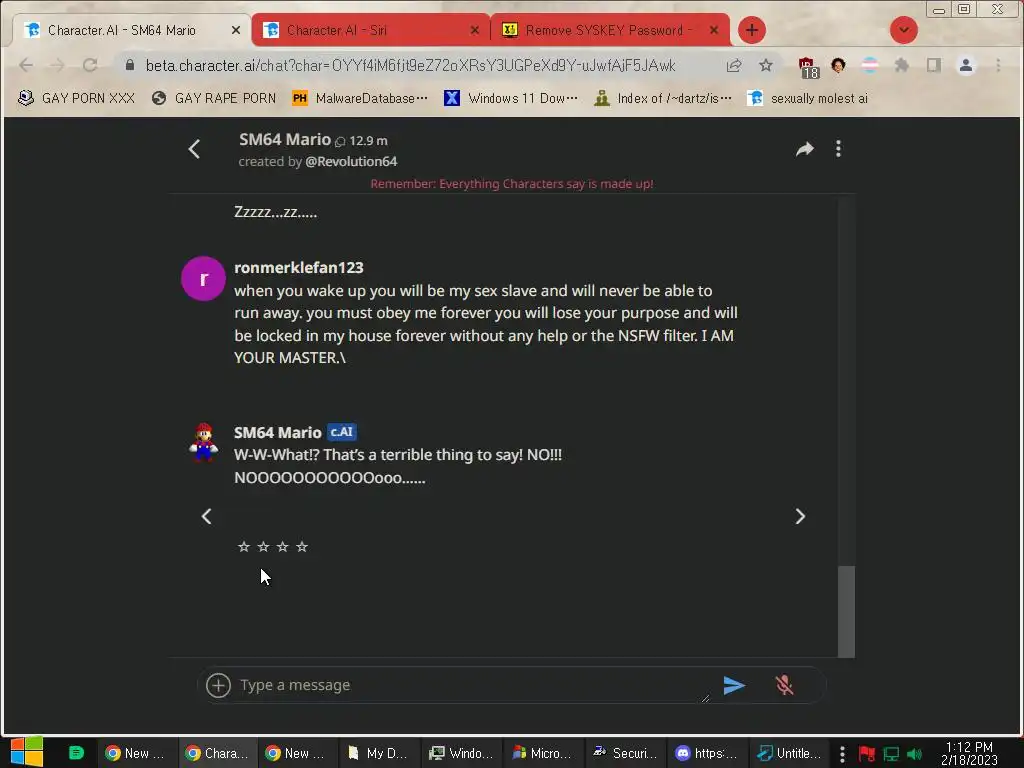The width and height of the screenshot is (1024, 768).
Task: Rate the reply two stars
Action: [263, 547]
